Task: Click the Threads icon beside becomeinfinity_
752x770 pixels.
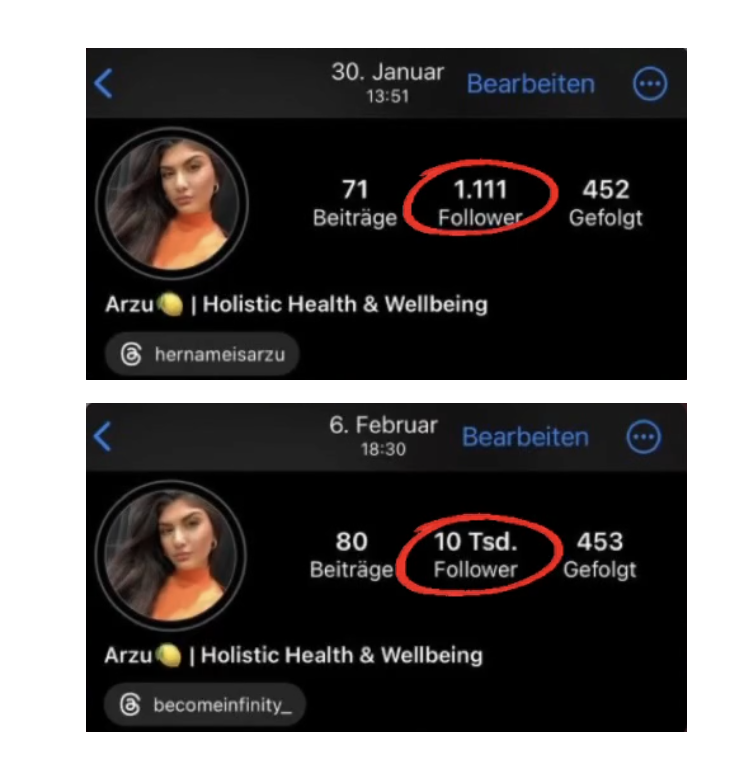Action: pyautogui.click(x=130, y=705)
